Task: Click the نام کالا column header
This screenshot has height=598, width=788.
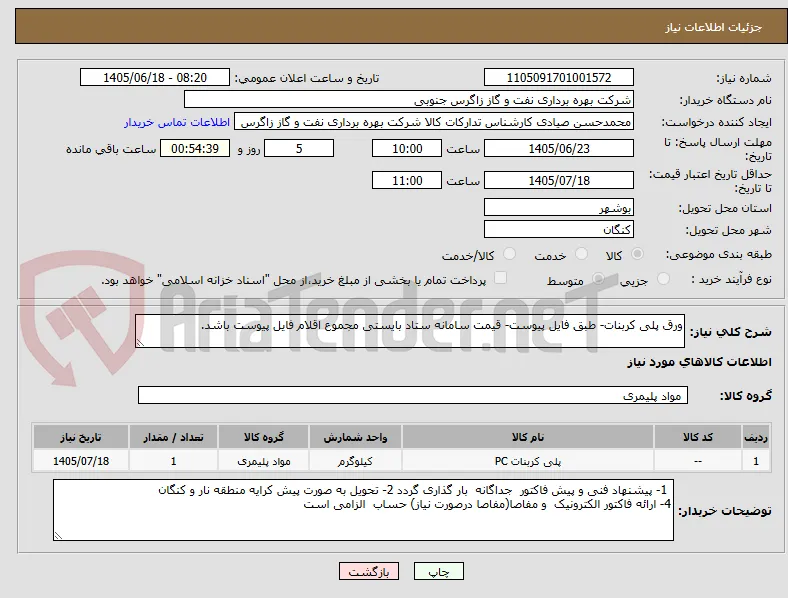Action: pos(528,437)
